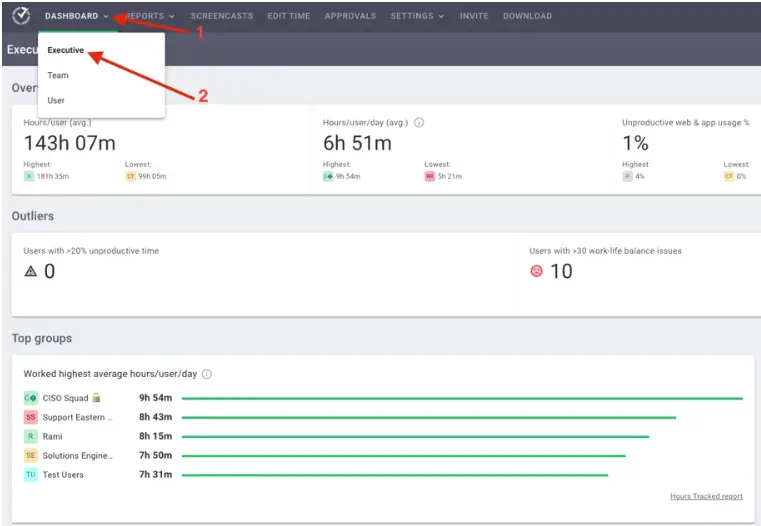Open the Edit Time page

click(x=289, y=16)
